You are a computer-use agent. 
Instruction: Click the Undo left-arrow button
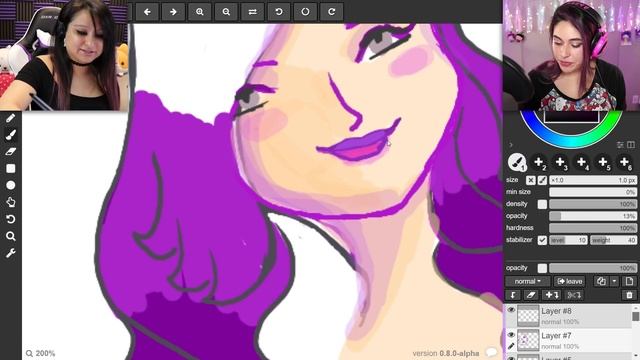pos(147,12)
